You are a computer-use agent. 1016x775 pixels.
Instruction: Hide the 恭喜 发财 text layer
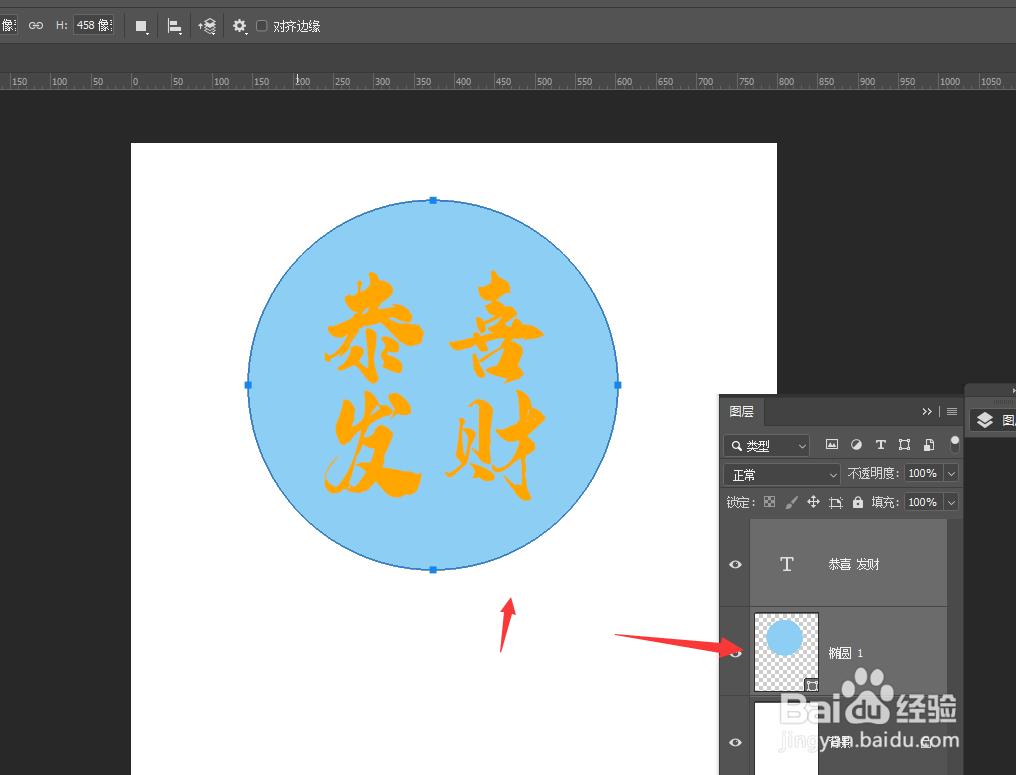[x=735, y=564]
